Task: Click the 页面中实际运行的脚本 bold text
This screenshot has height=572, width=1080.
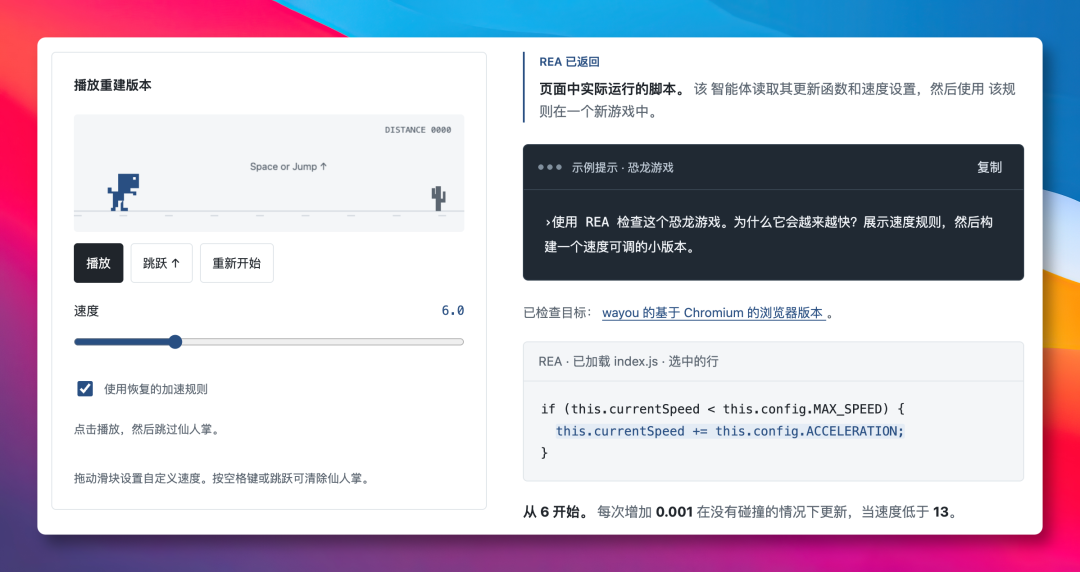Action: (613, 89)
